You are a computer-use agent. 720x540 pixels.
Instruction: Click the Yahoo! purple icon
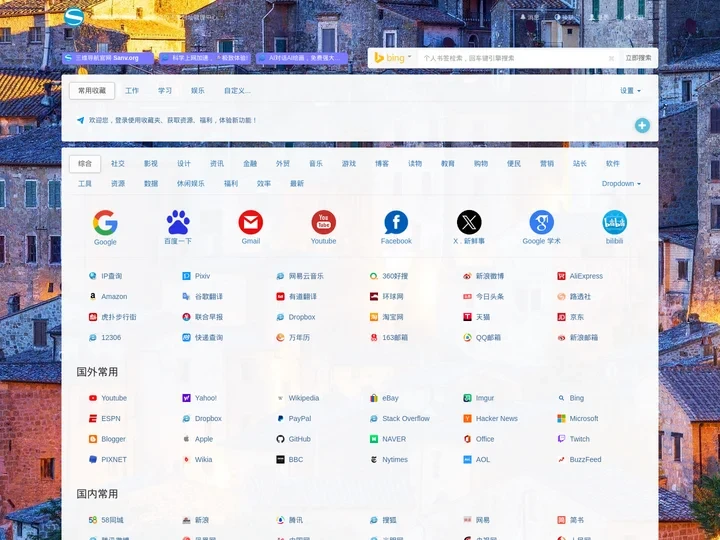pyautogui.click(x=186, y=398)
